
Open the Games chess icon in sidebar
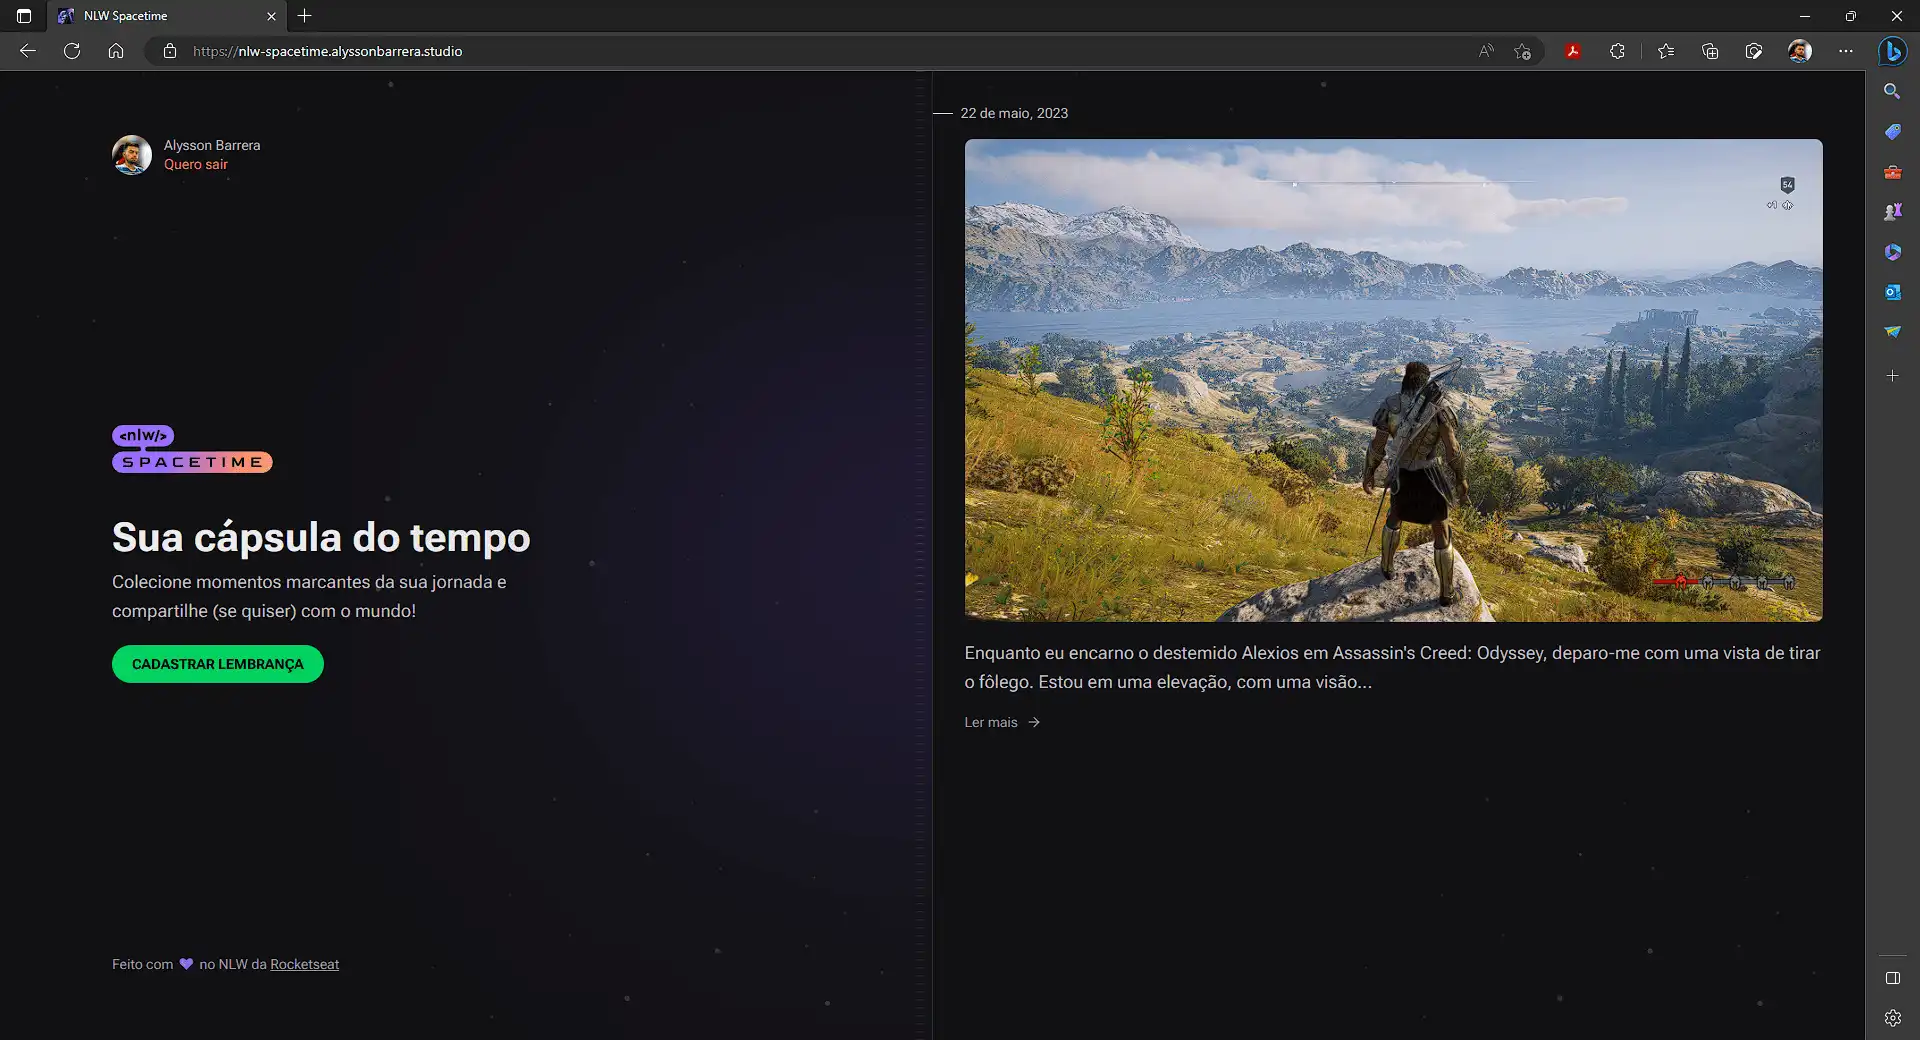pos(1893,211)
